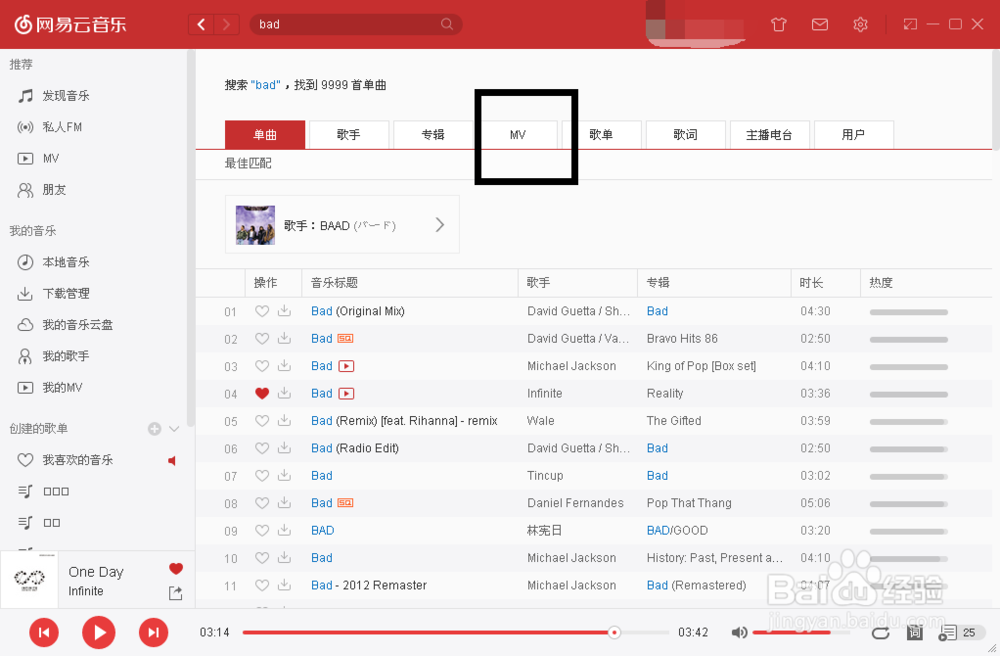The image size is (1000, 656).
Task: Toggle the loop playback mode icon
Action: click(x=881, y=632)
